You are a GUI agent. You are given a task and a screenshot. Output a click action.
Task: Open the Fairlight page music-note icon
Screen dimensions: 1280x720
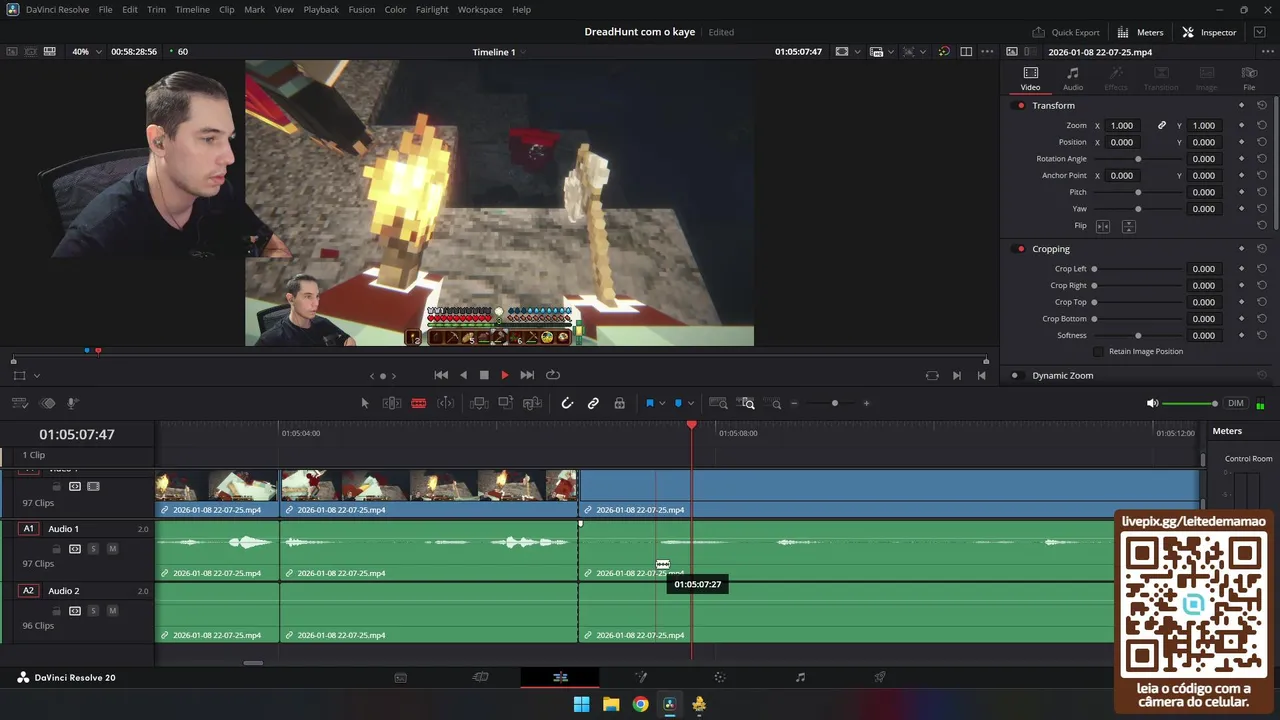800,677
